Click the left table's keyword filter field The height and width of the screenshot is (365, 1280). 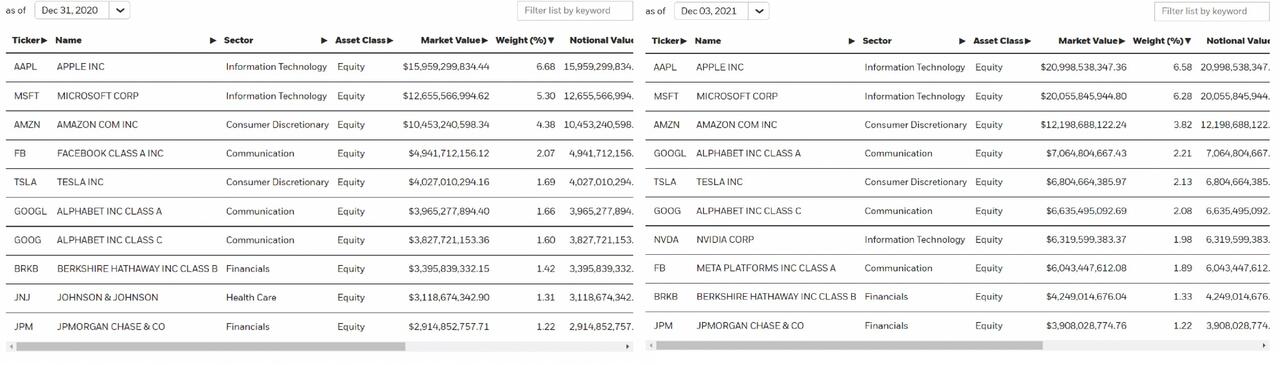point(576,11)
